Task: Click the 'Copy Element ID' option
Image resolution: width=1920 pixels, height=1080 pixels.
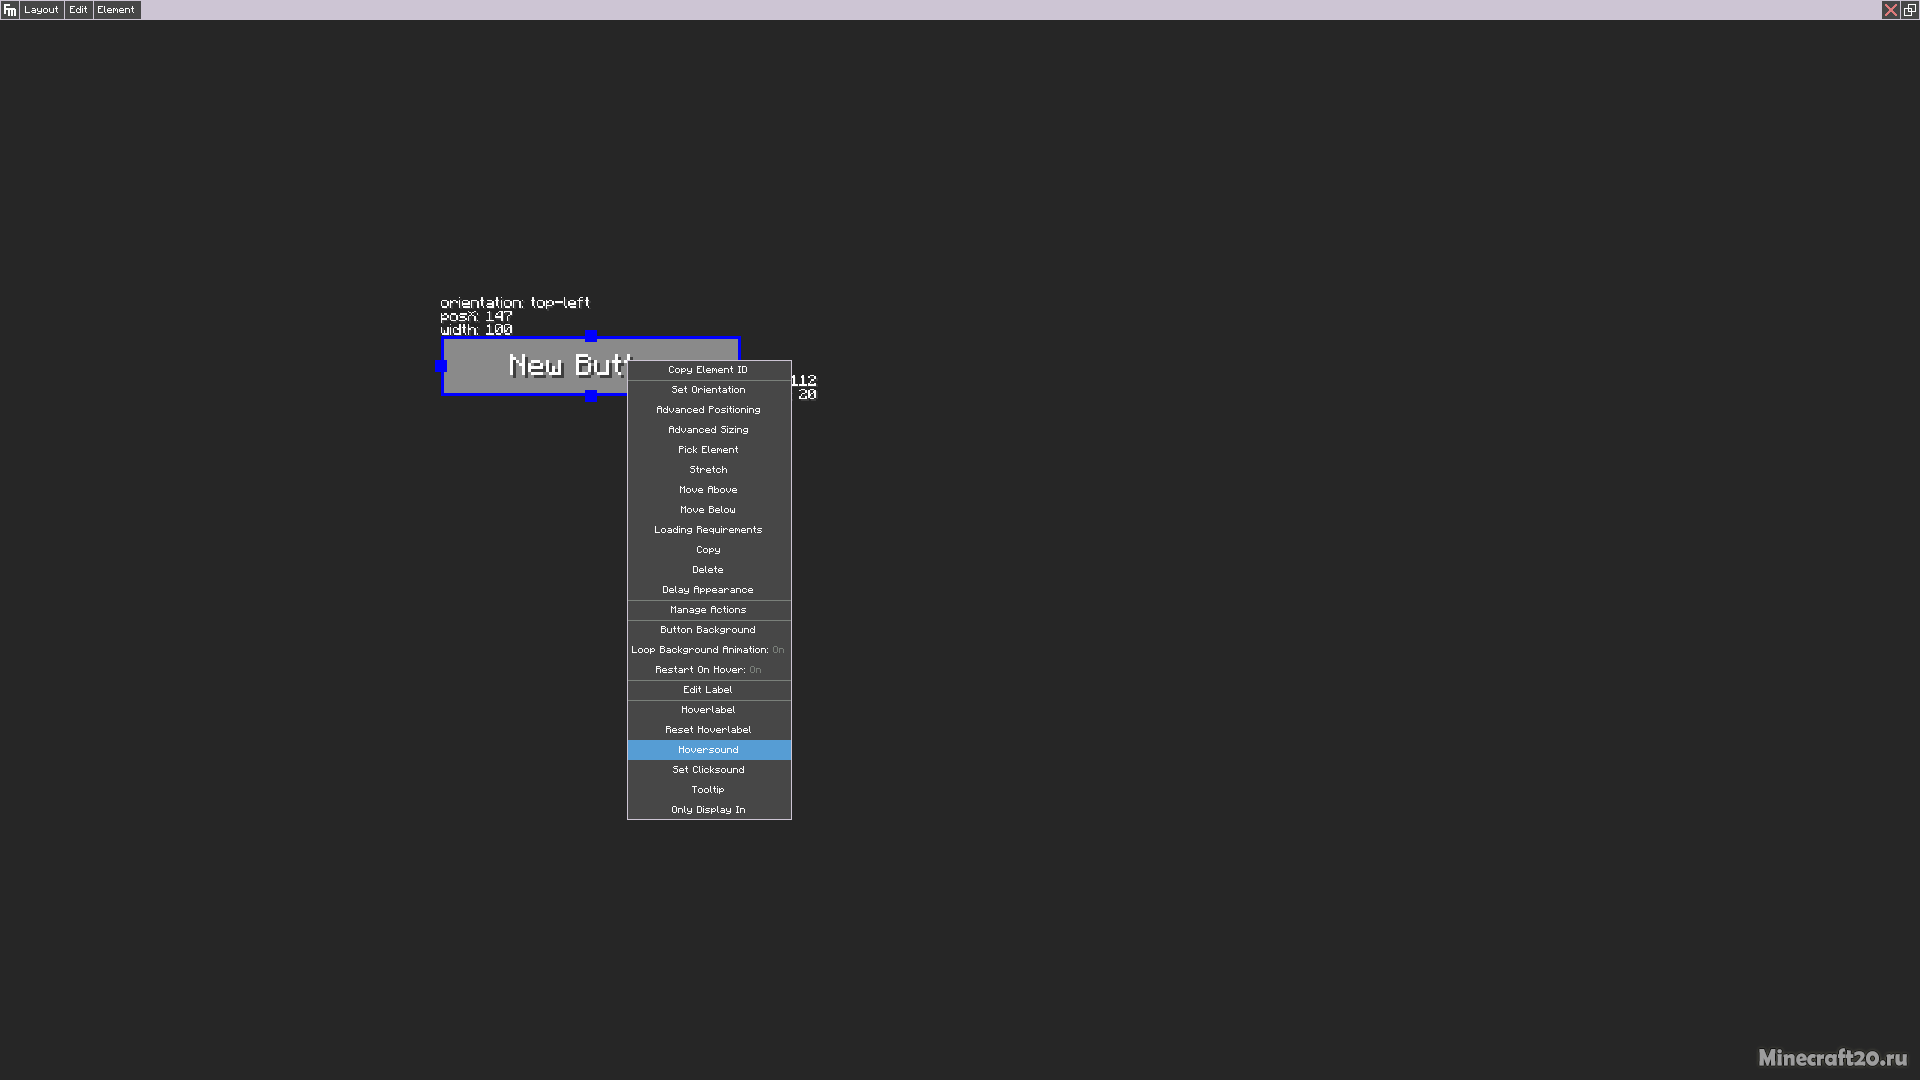Action: 708,369
